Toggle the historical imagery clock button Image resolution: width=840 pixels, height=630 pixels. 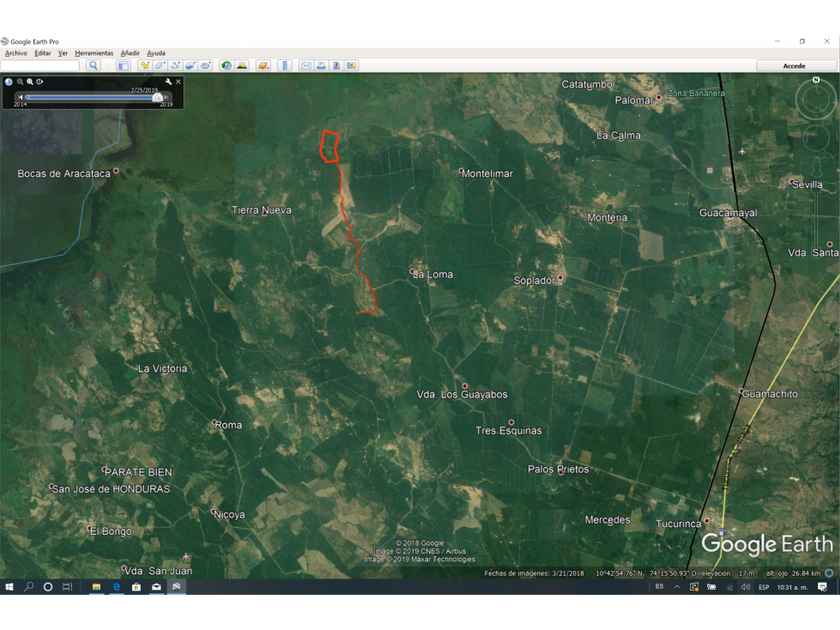pos(227,65)
